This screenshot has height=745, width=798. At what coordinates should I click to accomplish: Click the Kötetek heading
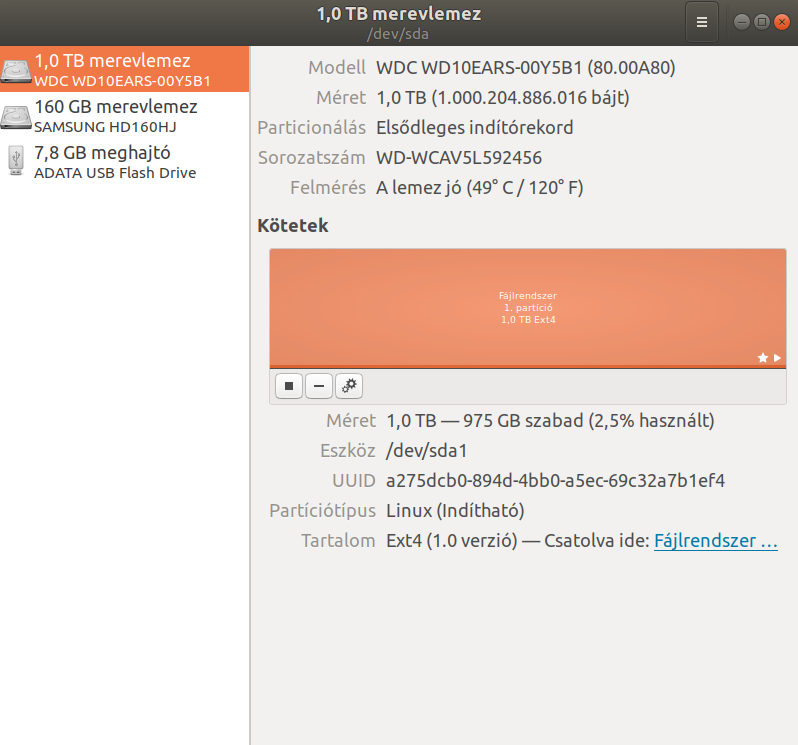293,225
